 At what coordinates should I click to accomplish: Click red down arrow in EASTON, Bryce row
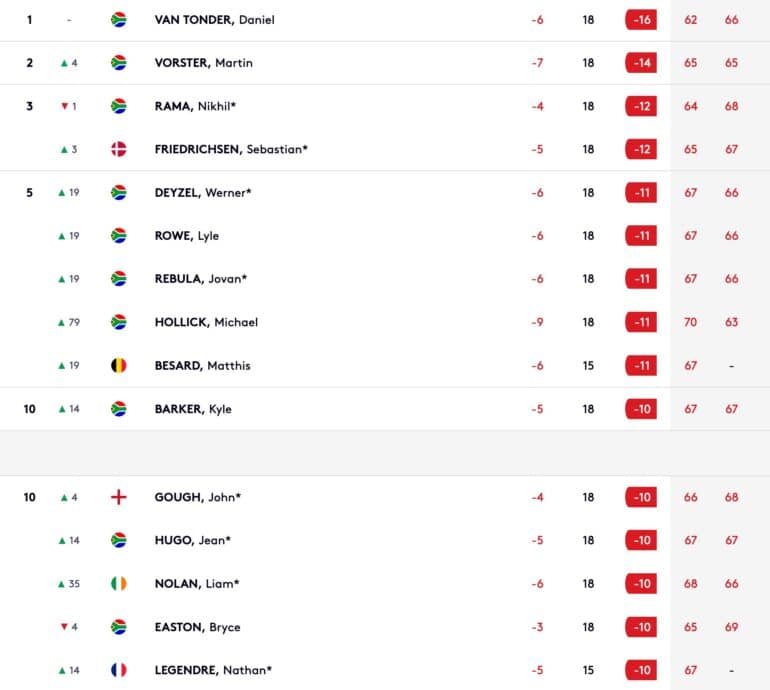(64, 627)
